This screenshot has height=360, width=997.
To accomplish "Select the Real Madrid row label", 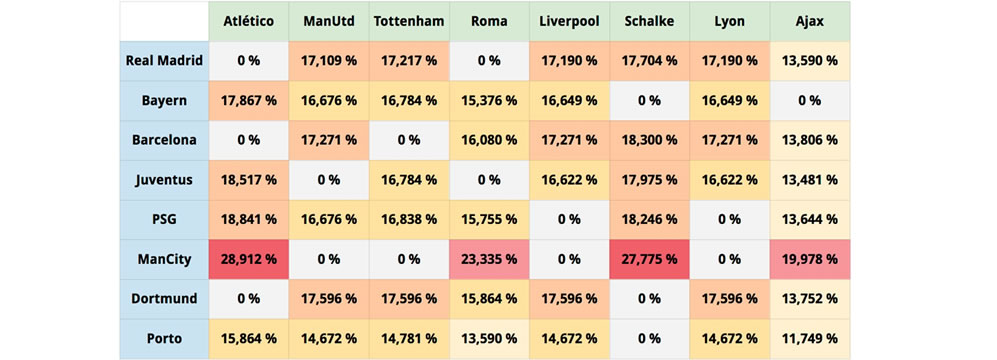I will [x=164, y=61].
